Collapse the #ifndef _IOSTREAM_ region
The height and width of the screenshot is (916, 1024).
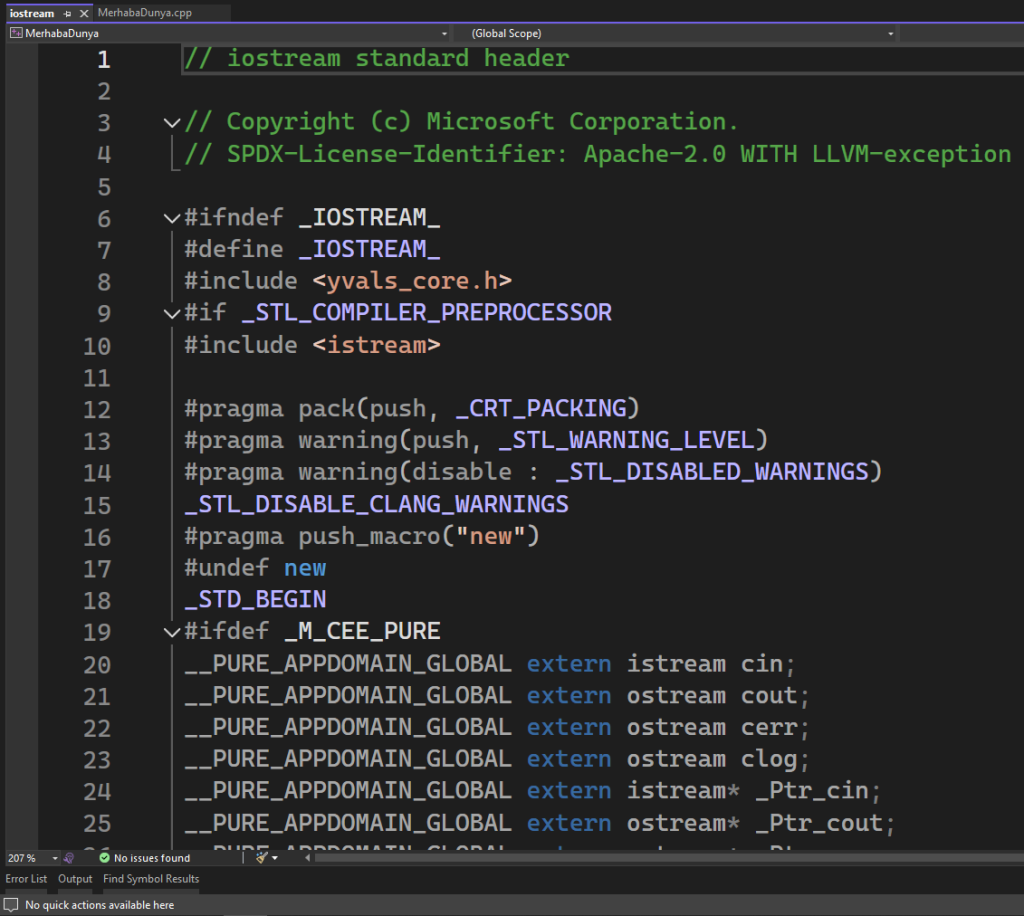pyautogui.click(x=171, y=219)
